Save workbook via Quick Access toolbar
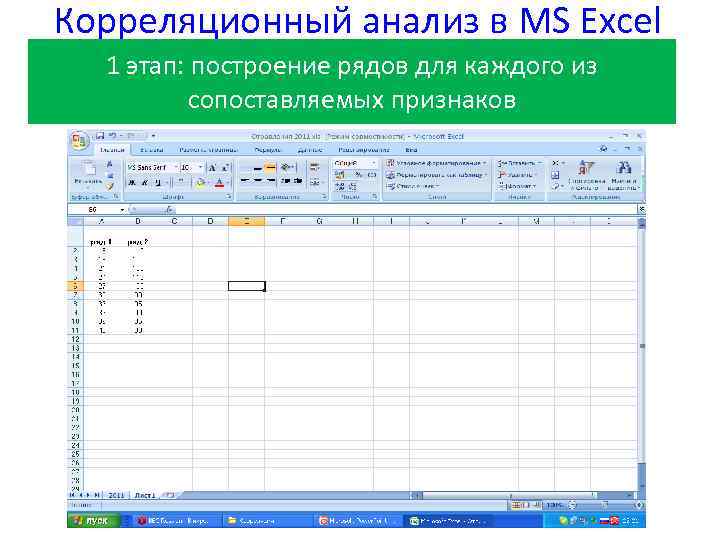This screenshot has height=540, width=720. [100, 136]
